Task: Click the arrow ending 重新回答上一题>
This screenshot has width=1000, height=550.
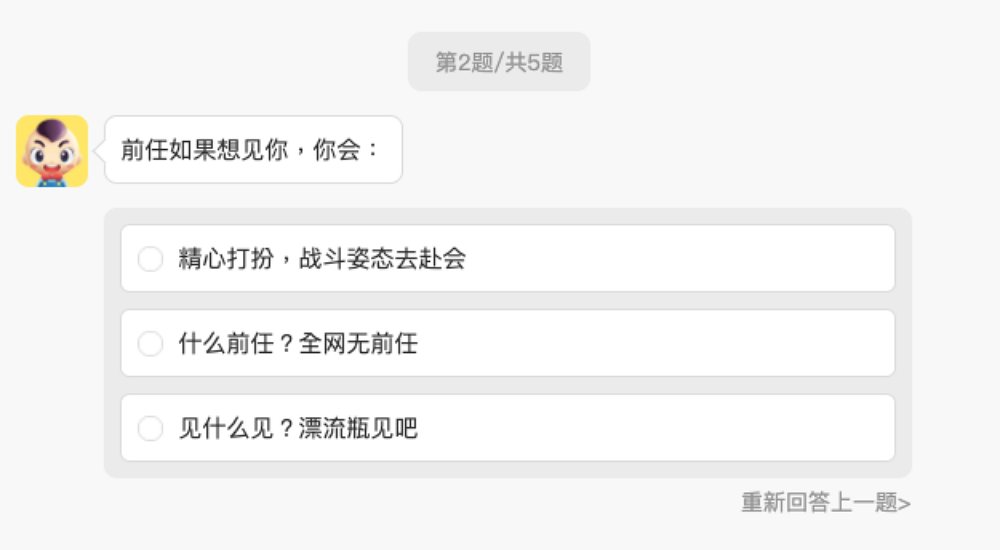Action: click(904, 503)
